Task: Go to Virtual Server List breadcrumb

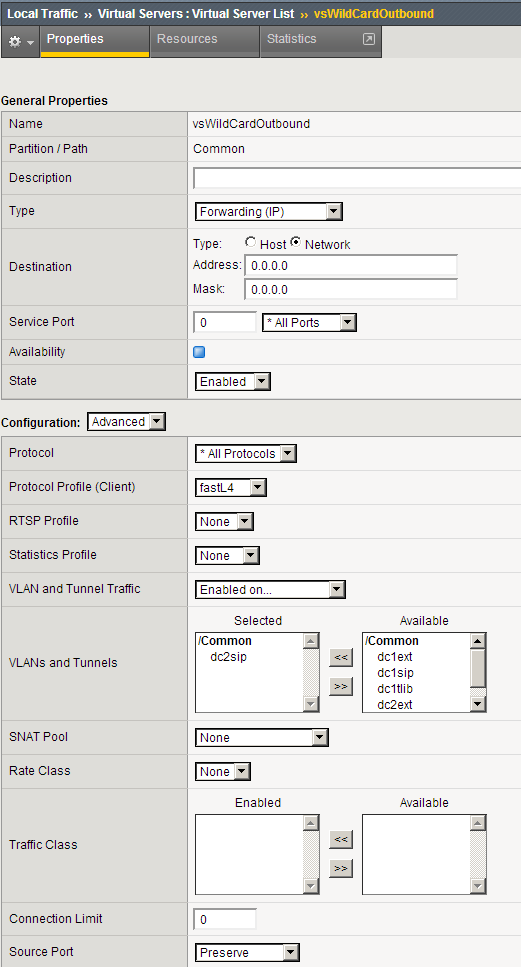Action: click(196, 13)
